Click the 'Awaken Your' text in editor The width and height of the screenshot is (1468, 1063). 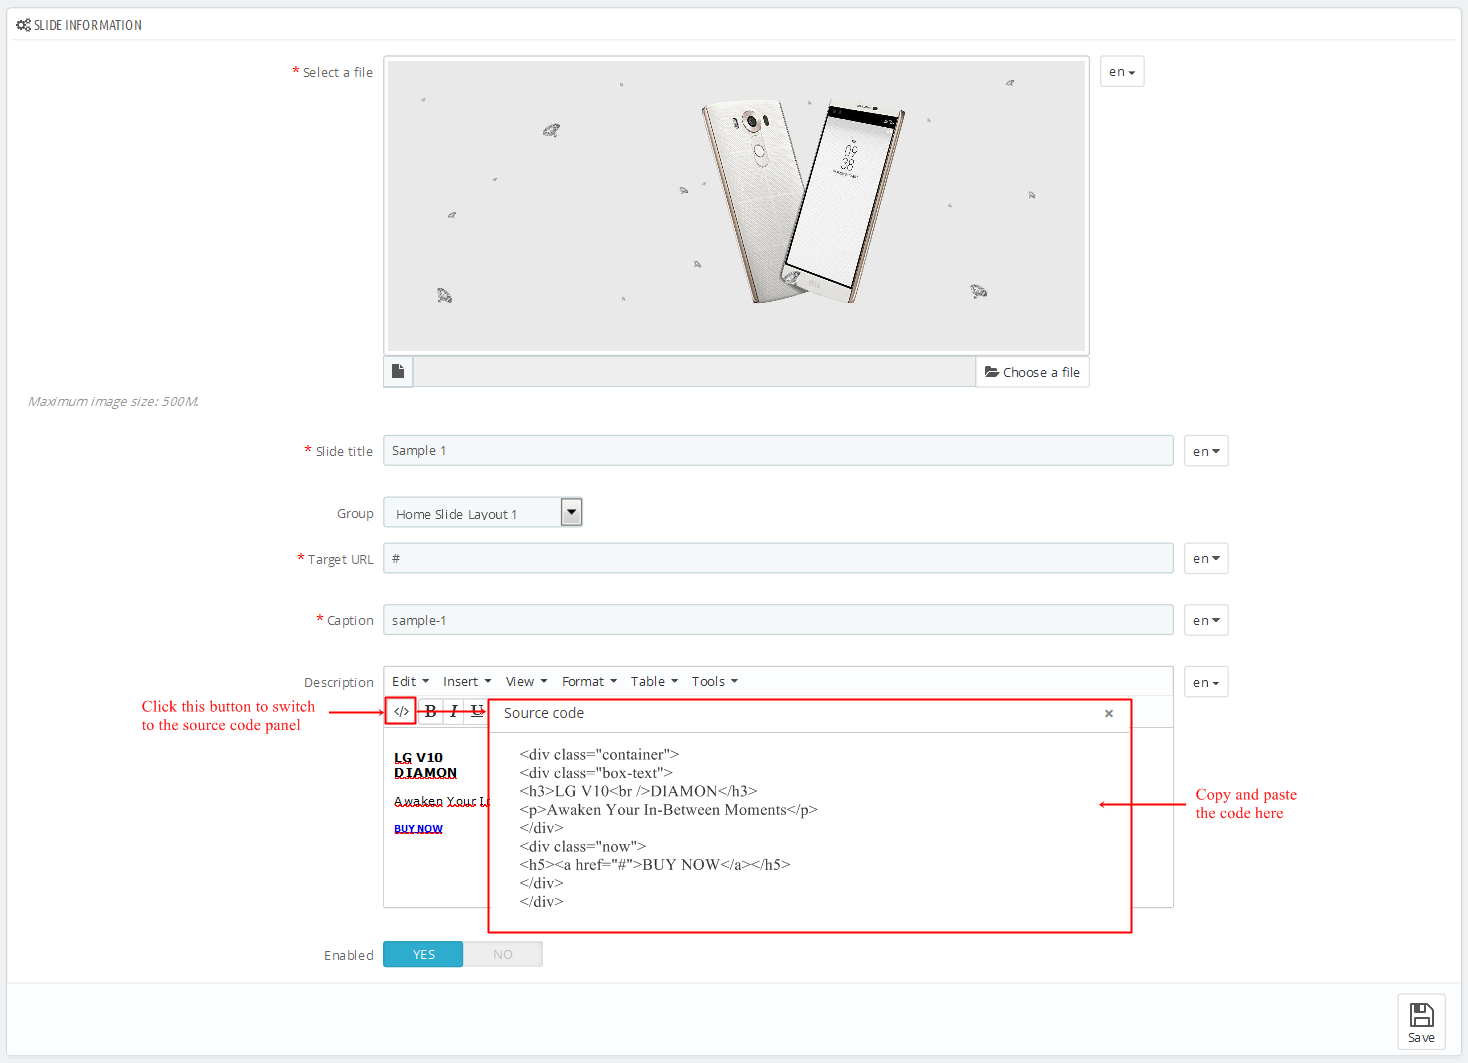coord(435,802)
